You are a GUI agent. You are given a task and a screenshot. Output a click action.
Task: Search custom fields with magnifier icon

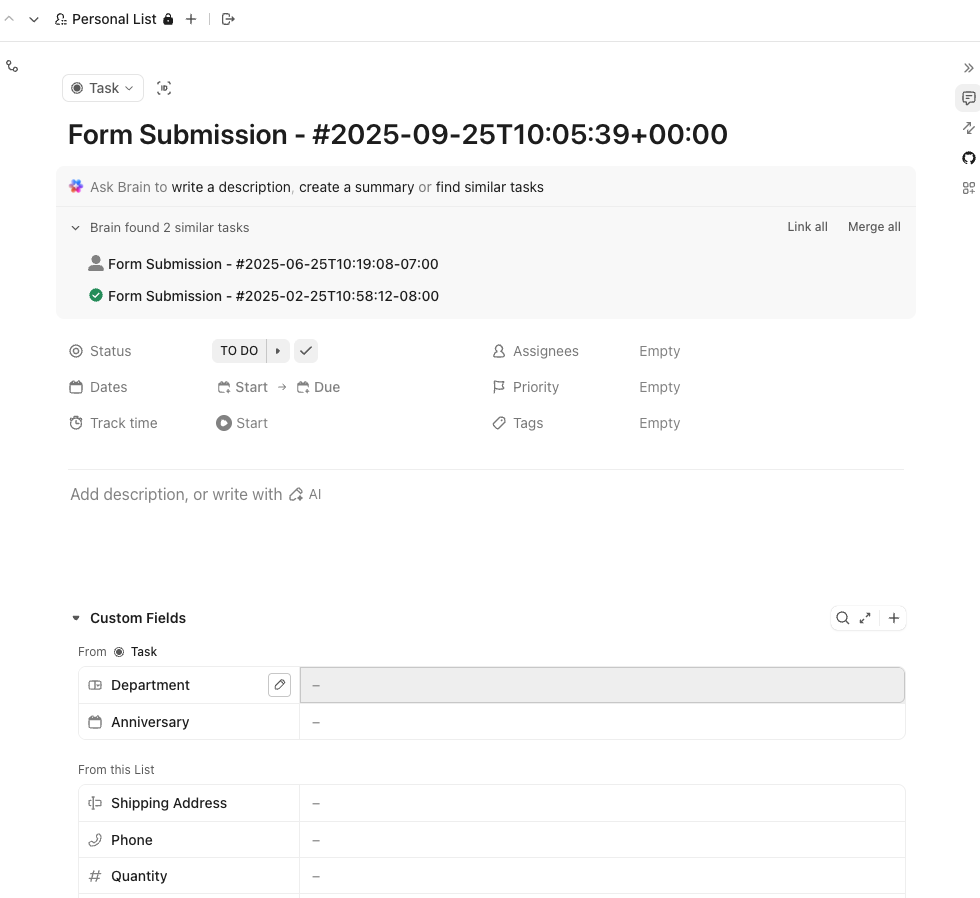[843, 618]
